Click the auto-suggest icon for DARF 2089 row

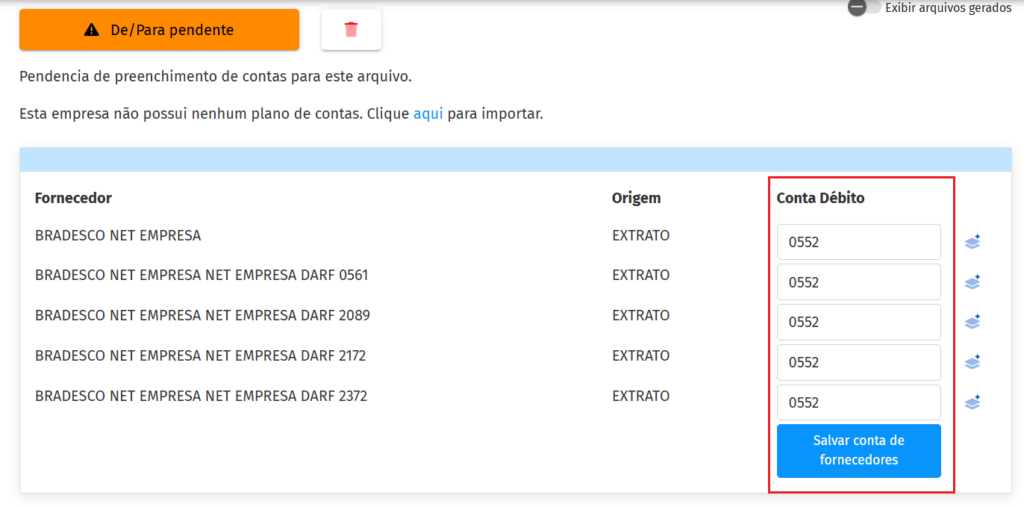[x=972, y=322]
